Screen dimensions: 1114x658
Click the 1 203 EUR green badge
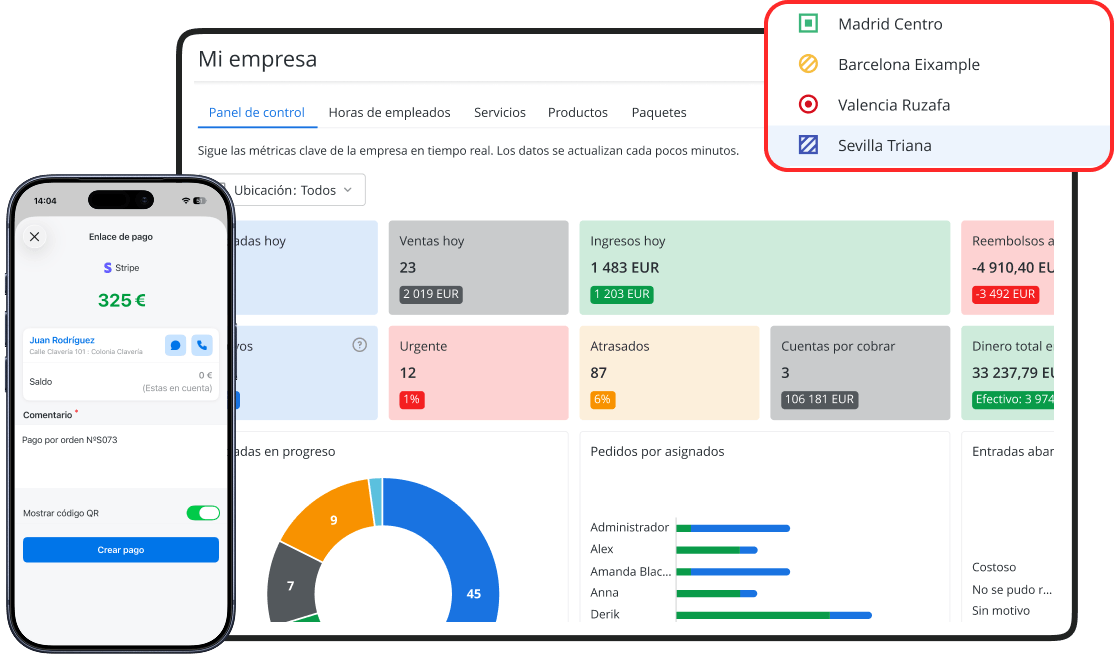pos(622,294)
